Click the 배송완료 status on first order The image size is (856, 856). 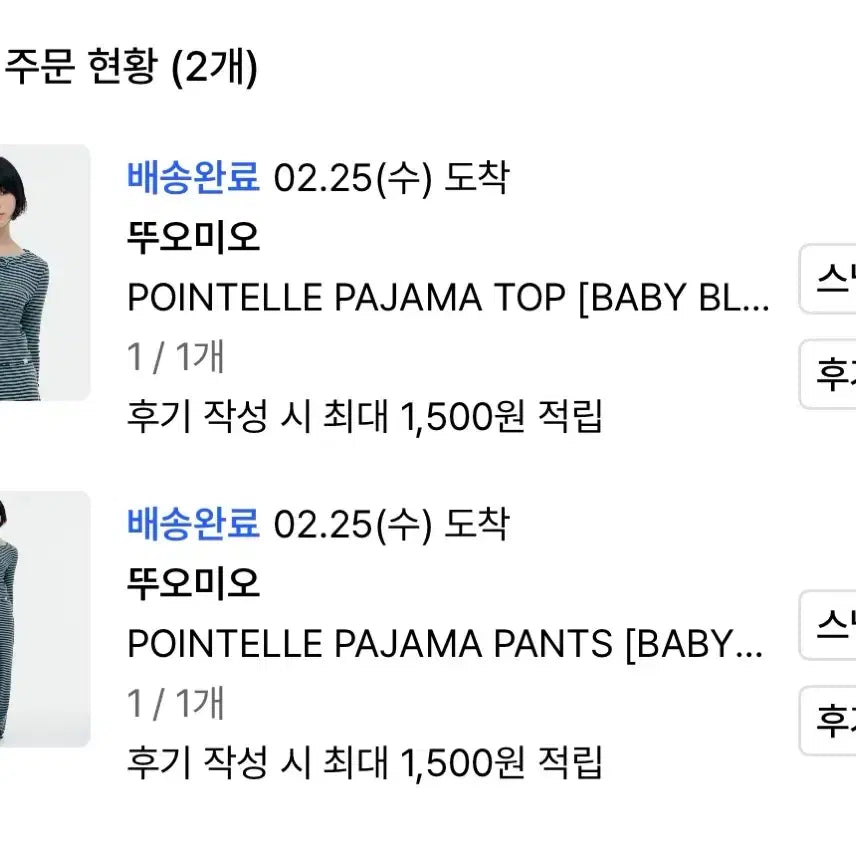click(x=192, y=180)
